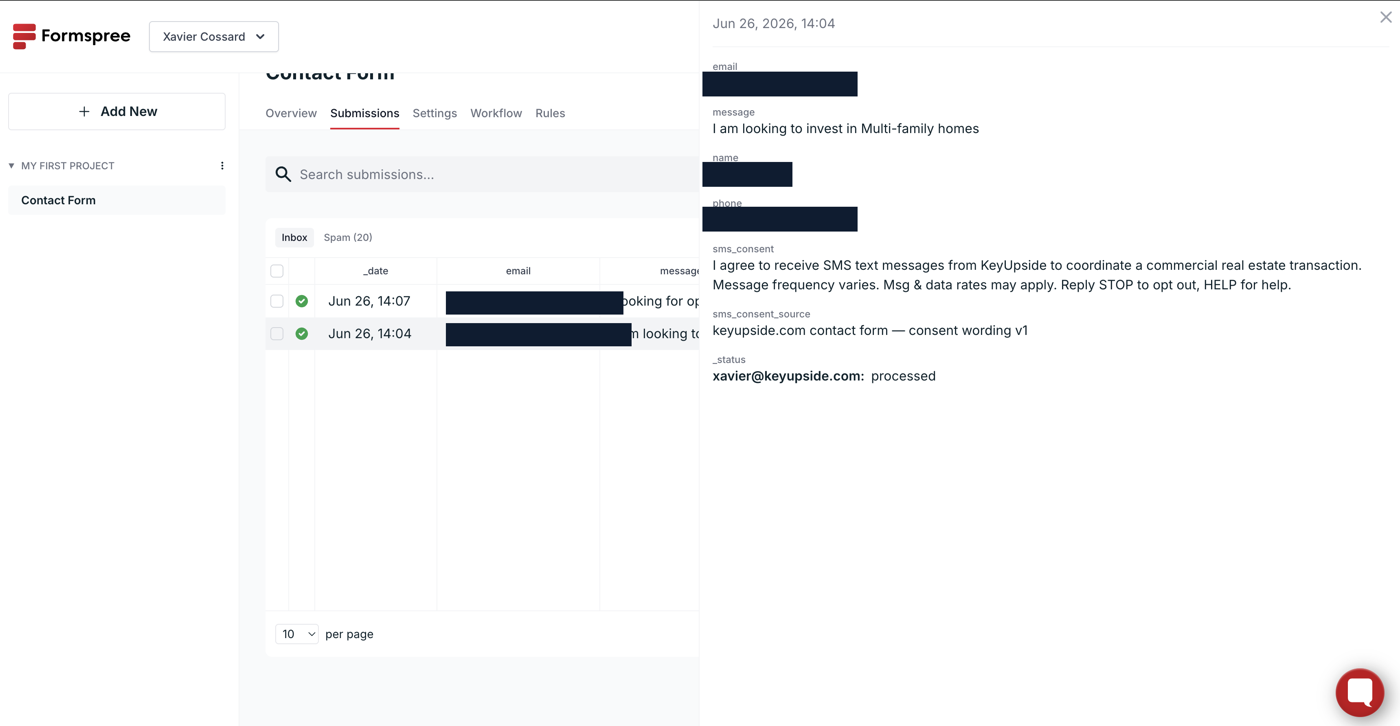The width and height of the screenshot is (1400, 726).
Task: Click the Search submissions field
Action: [x=482, y=174]
